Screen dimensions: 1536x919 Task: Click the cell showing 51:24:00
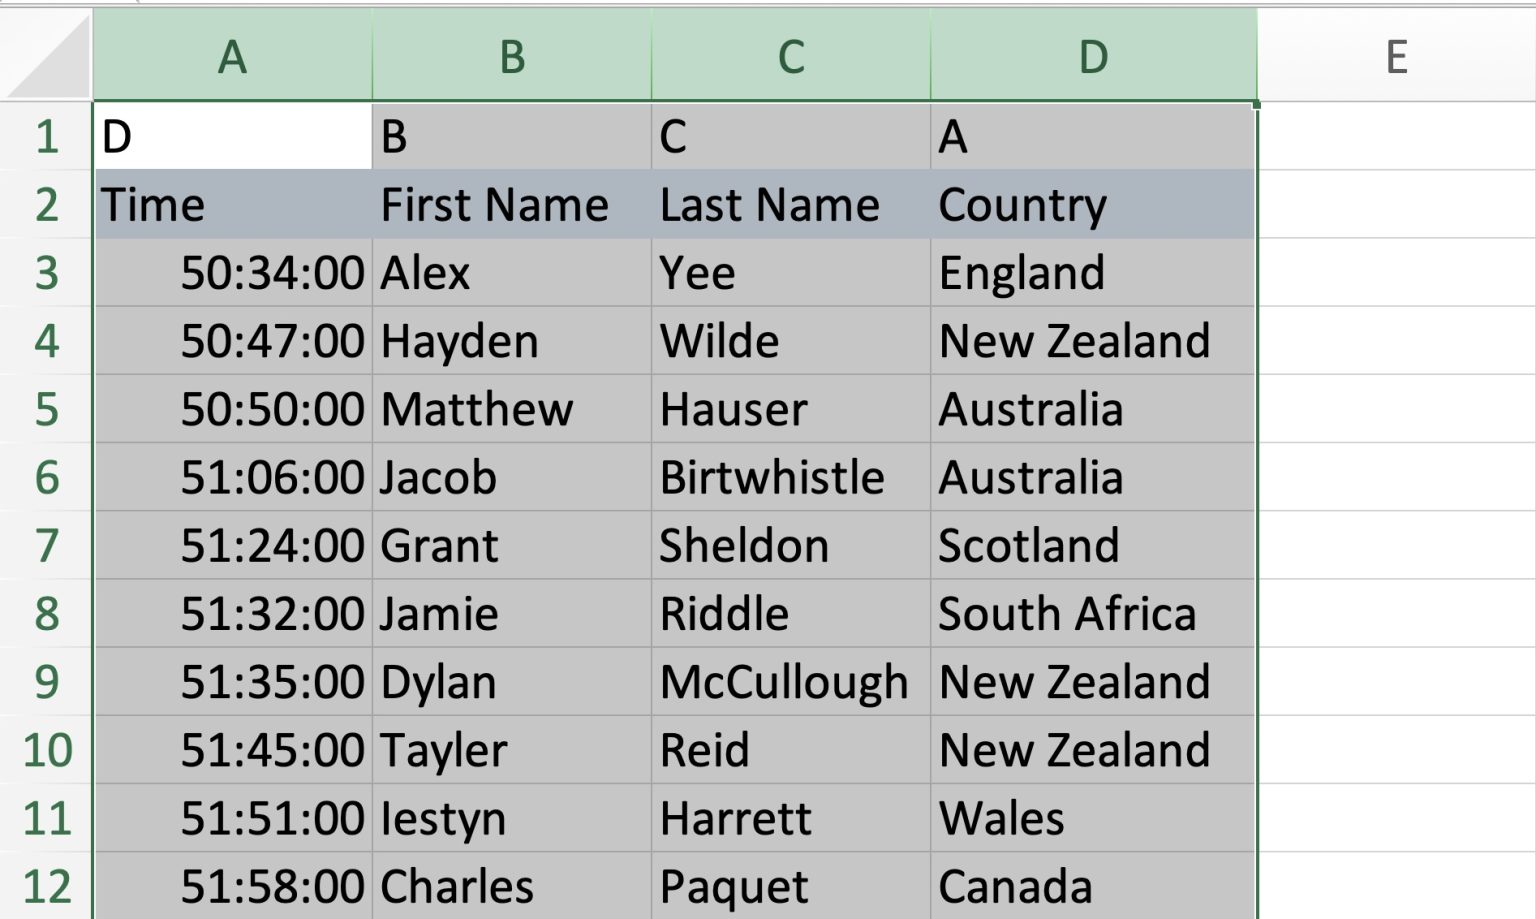pyautogui.click(x=233, y=545)
